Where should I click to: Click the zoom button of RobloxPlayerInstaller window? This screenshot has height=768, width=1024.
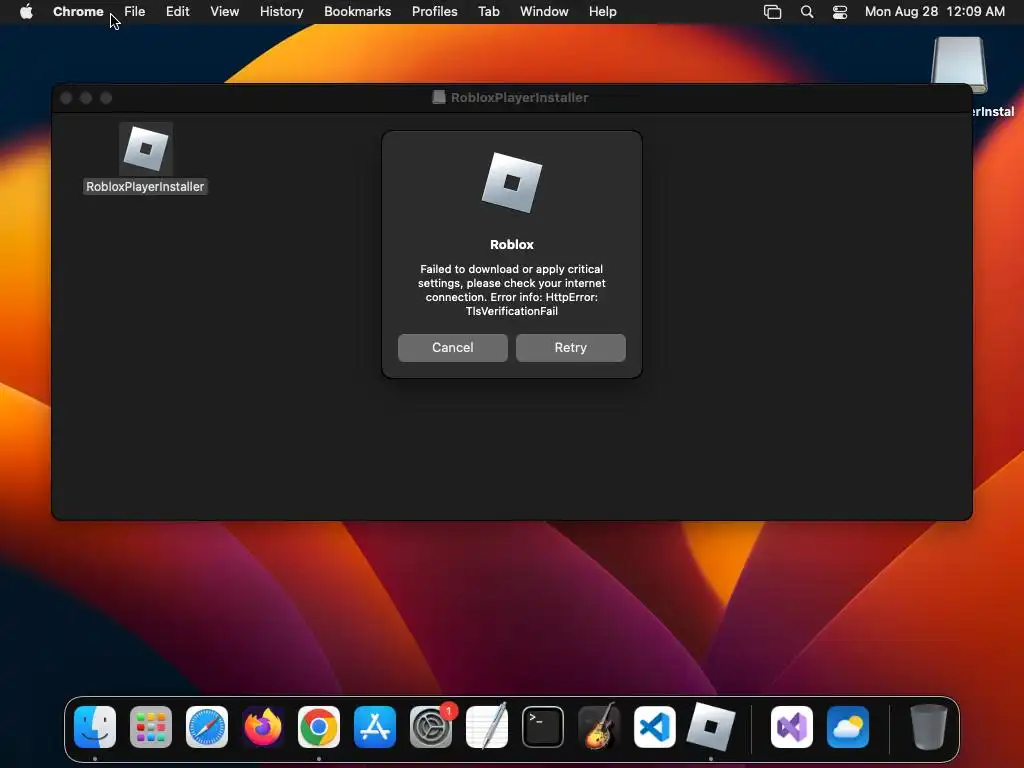tap(106, 98)
